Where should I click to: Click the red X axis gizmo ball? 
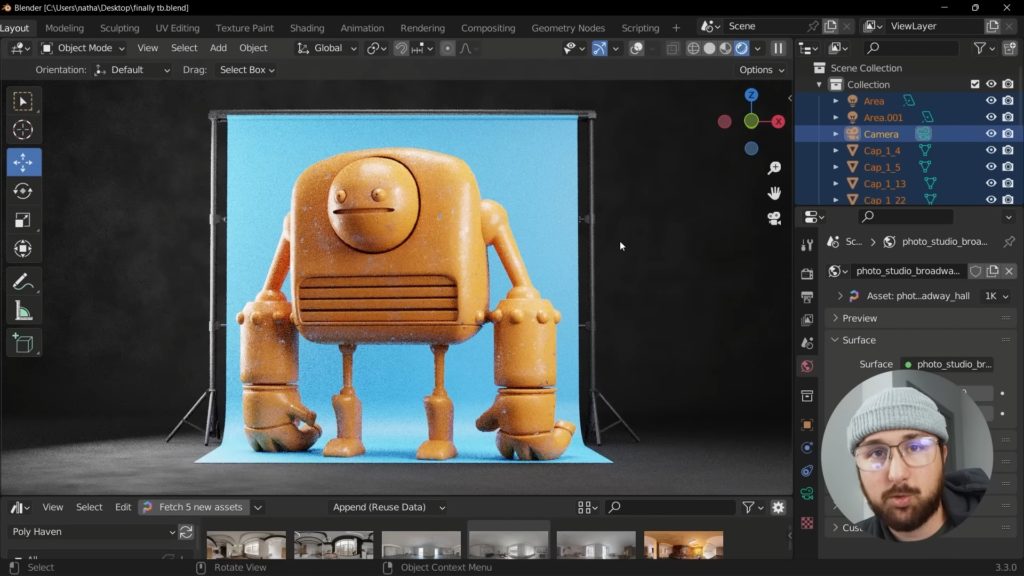tap(777, 121)
